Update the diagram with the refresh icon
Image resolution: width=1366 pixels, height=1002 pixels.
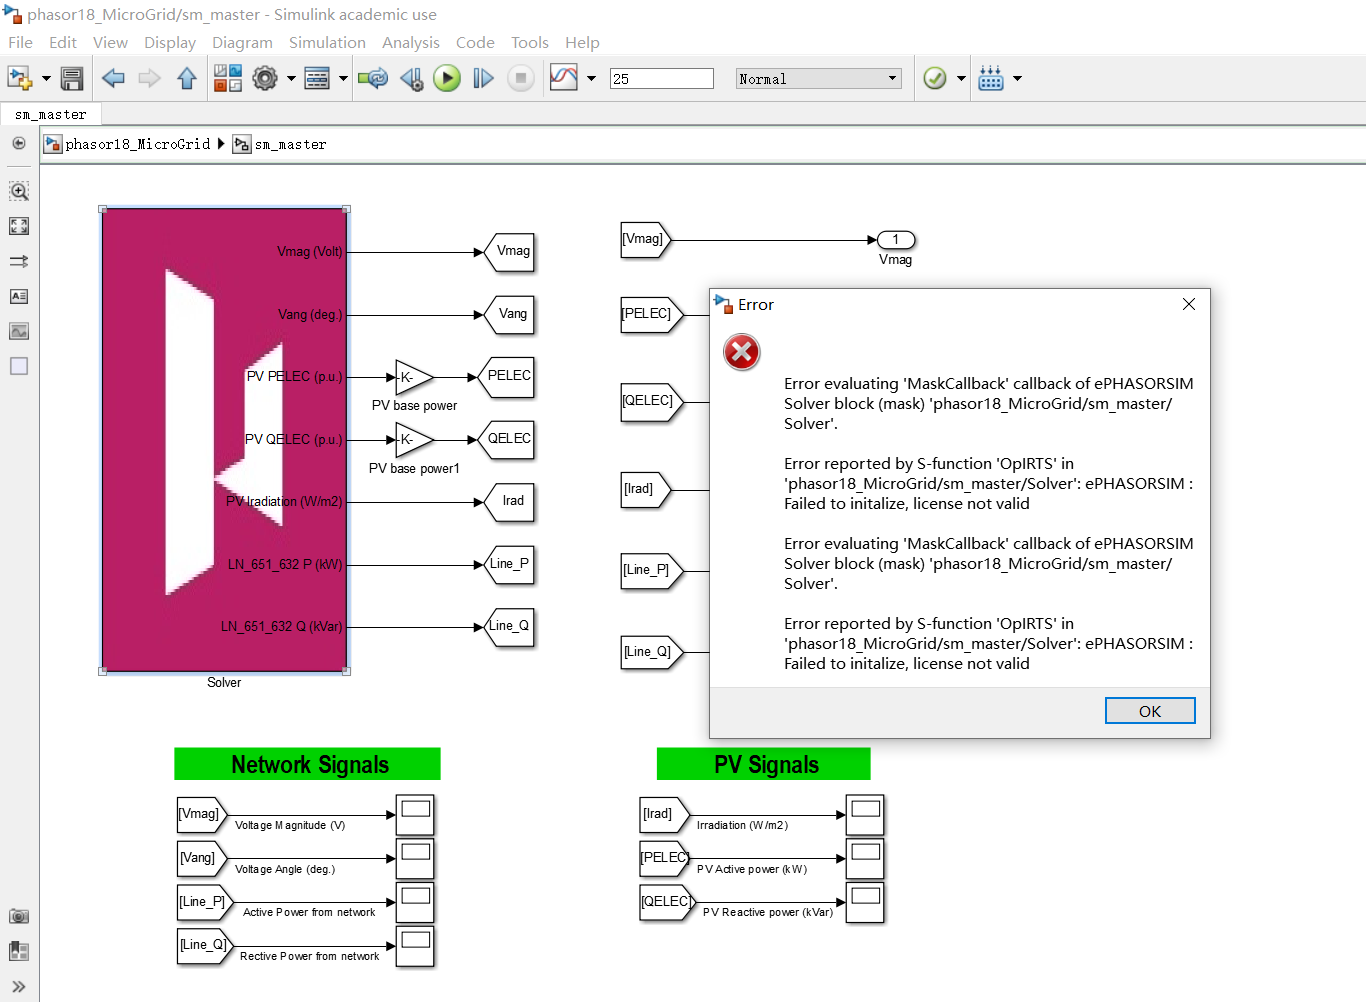pos(373,78)
